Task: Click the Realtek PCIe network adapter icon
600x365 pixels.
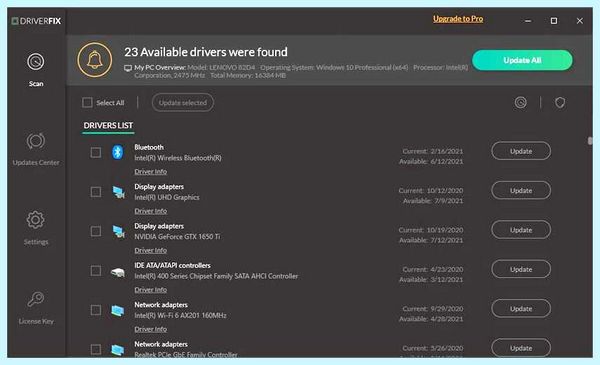Action: (x=117, y=349)
